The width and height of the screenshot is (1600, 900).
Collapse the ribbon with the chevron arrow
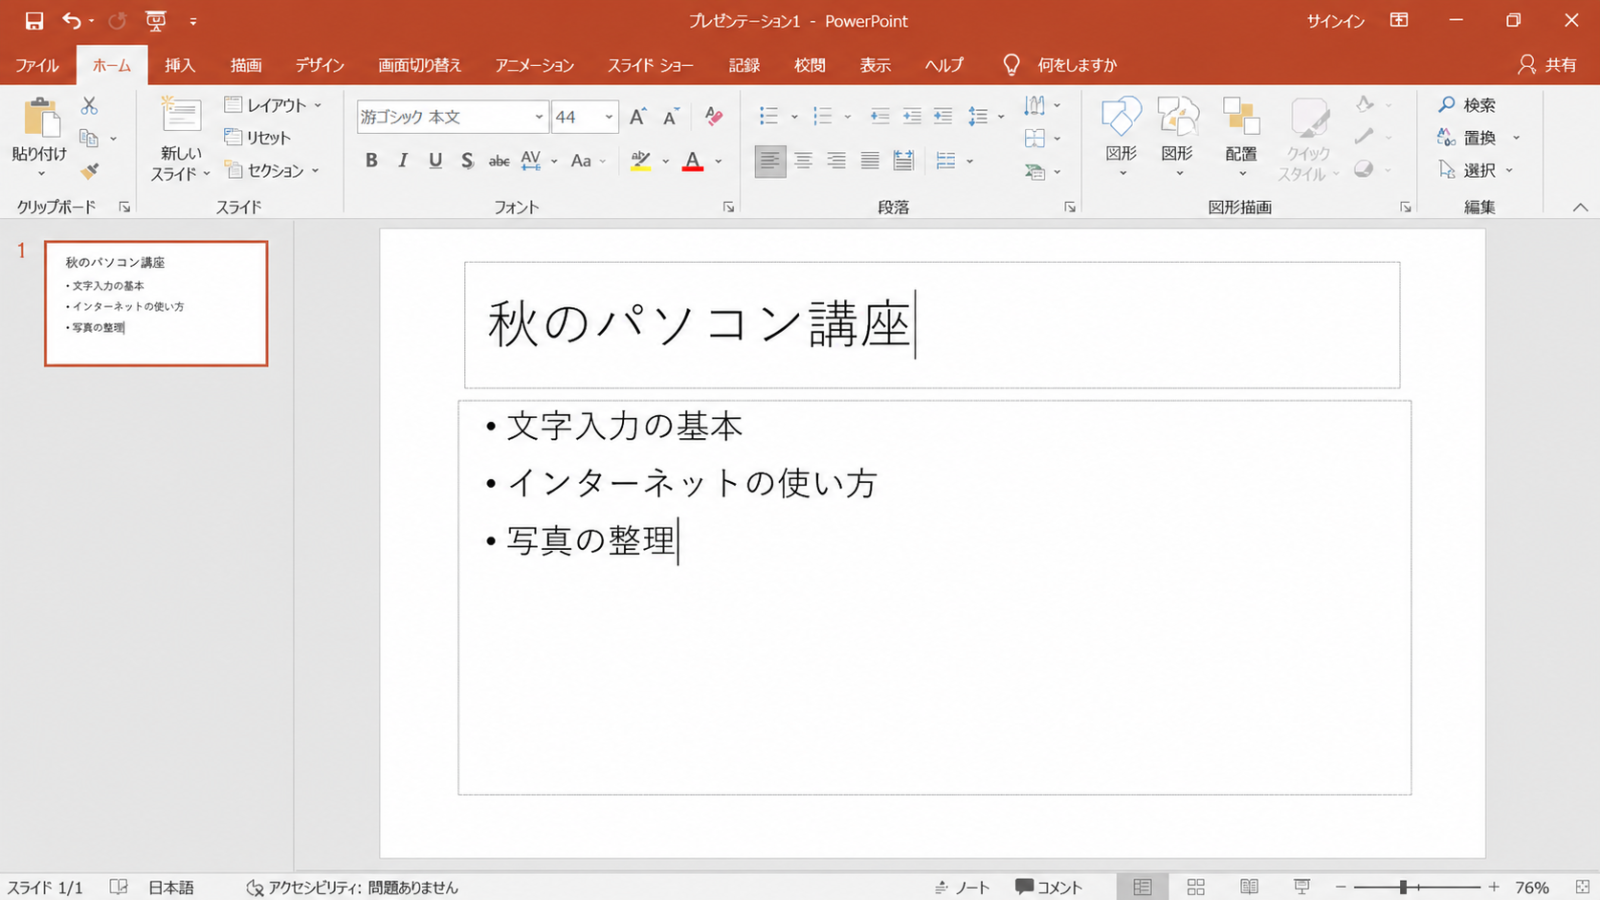[1580, 207]
